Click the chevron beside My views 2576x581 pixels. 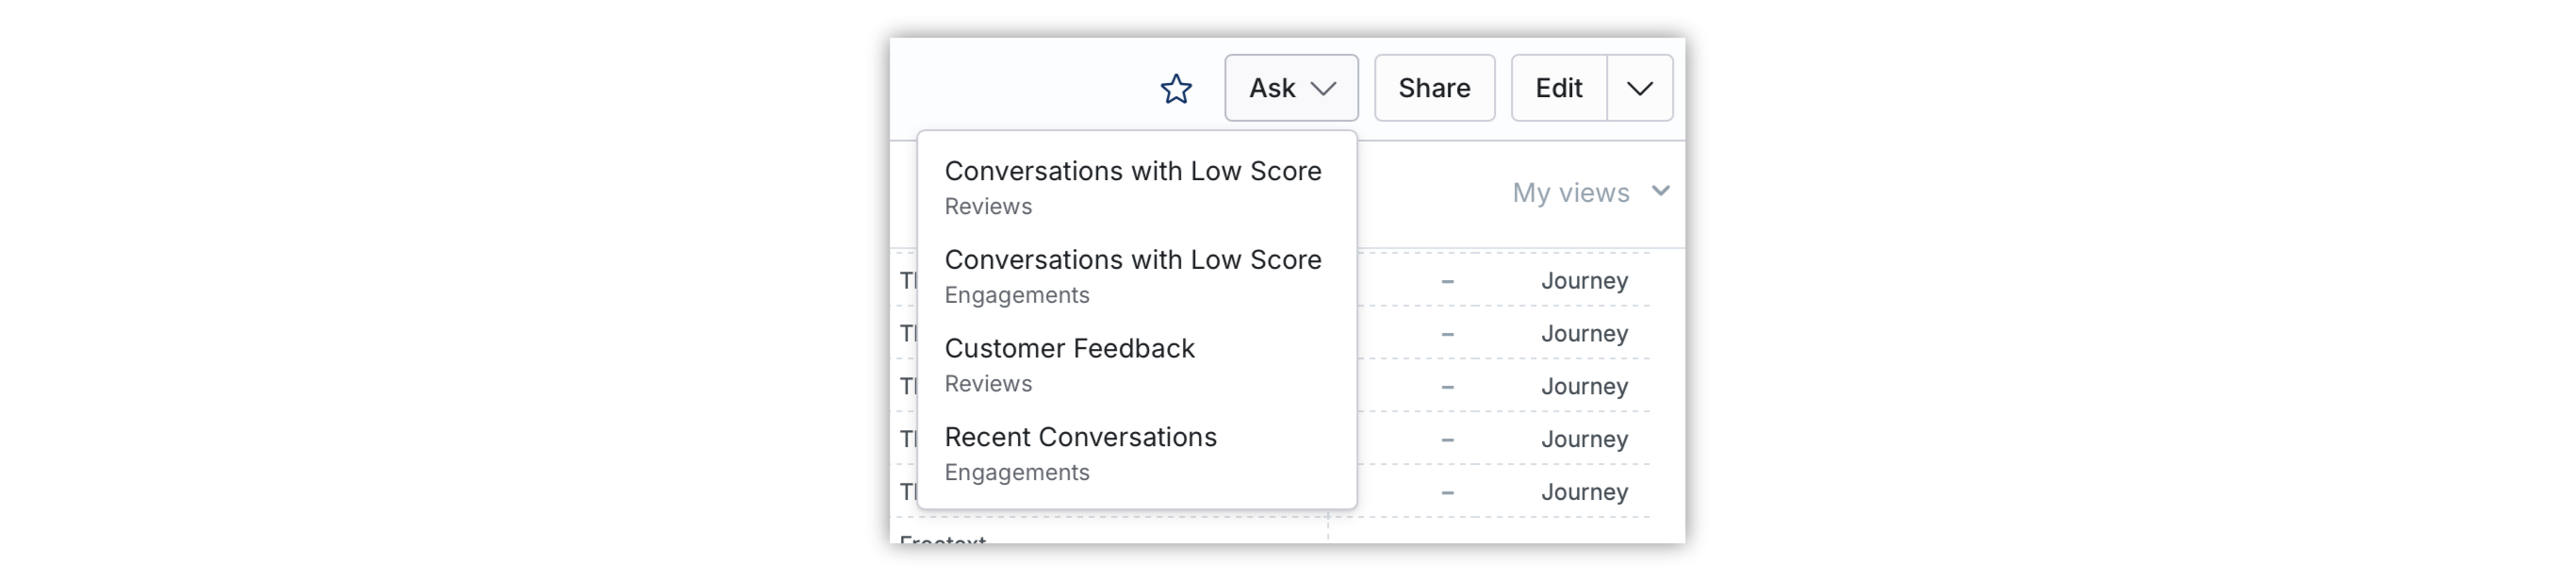1661,191
